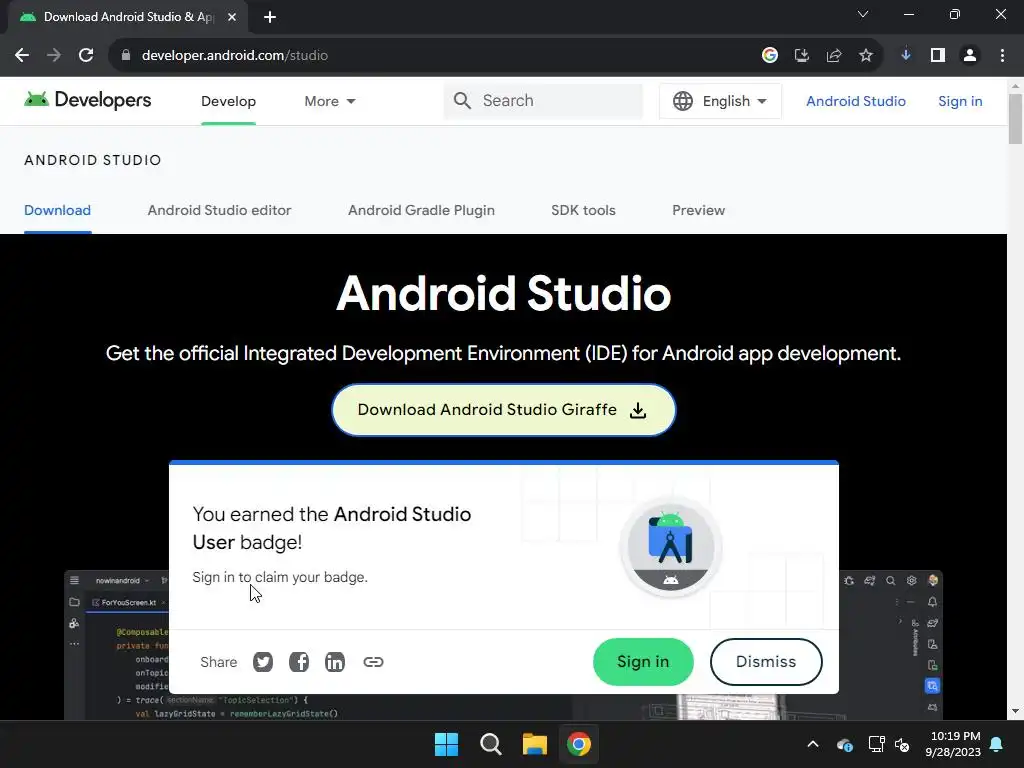
Task: Open the muted volume tray icon
Action: (903, 744)
